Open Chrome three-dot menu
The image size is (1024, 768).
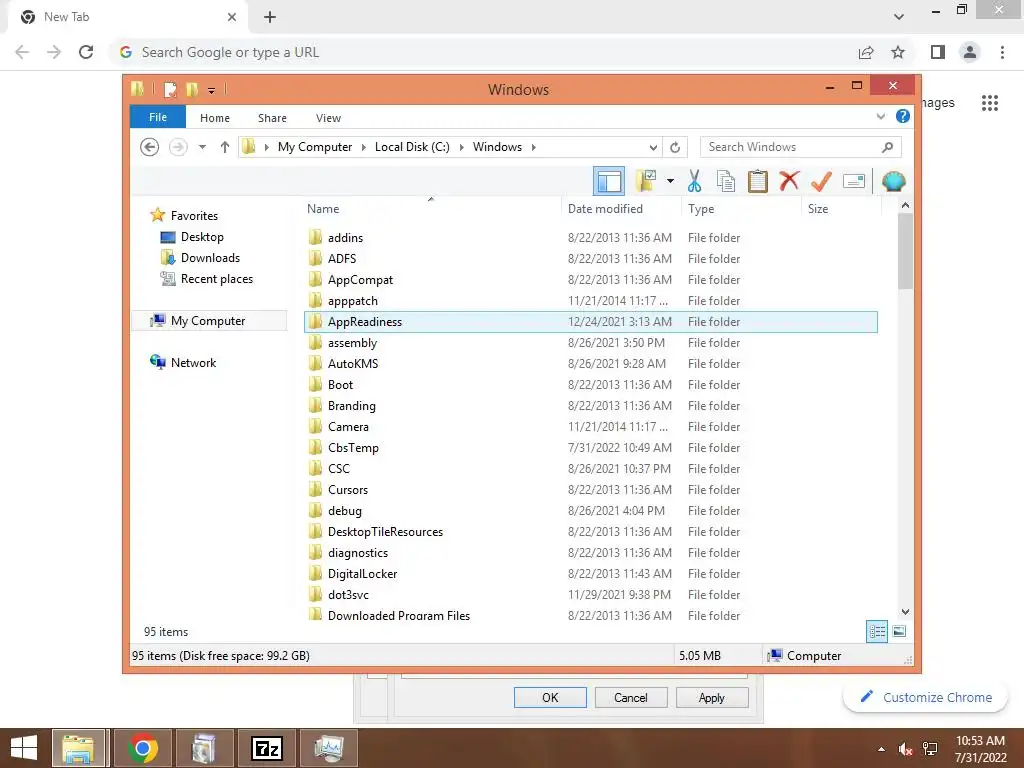pyautogui.click(x=1002, y=52)
